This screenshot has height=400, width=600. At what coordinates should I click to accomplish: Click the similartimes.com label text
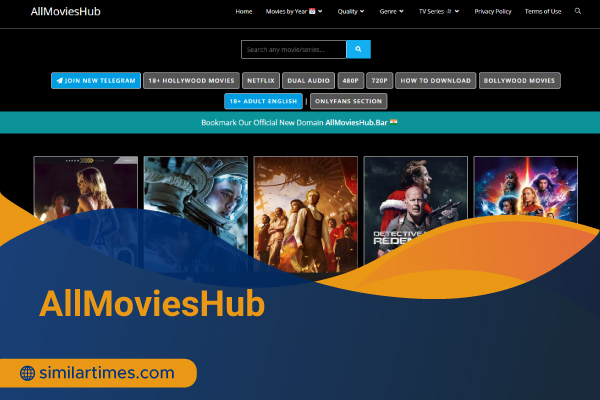(107, 372)
